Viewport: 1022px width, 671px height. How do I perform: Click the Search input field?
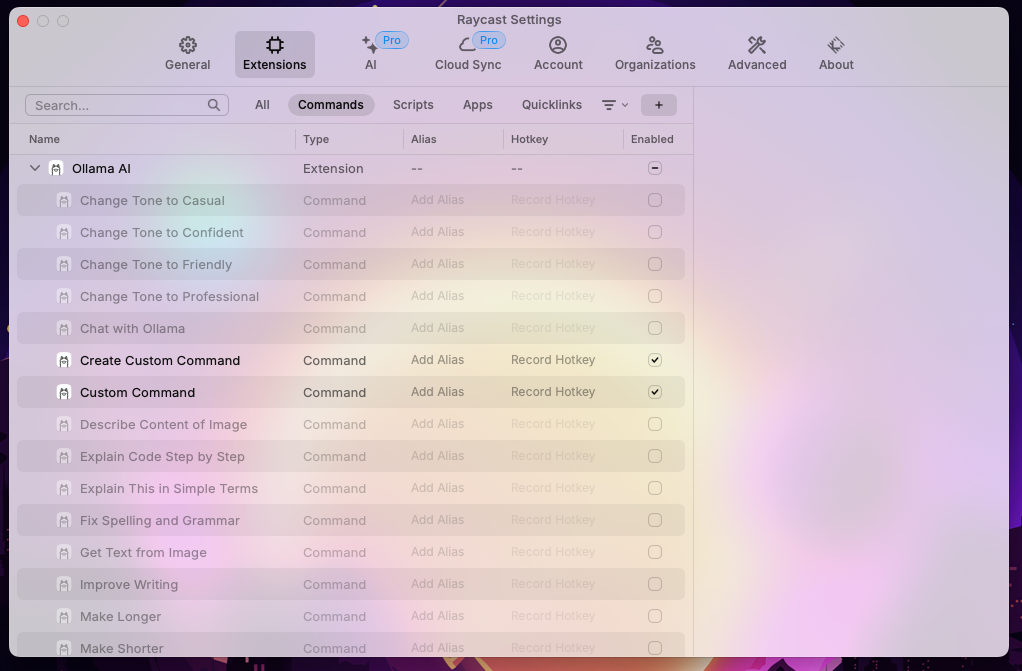coord(118,105)
